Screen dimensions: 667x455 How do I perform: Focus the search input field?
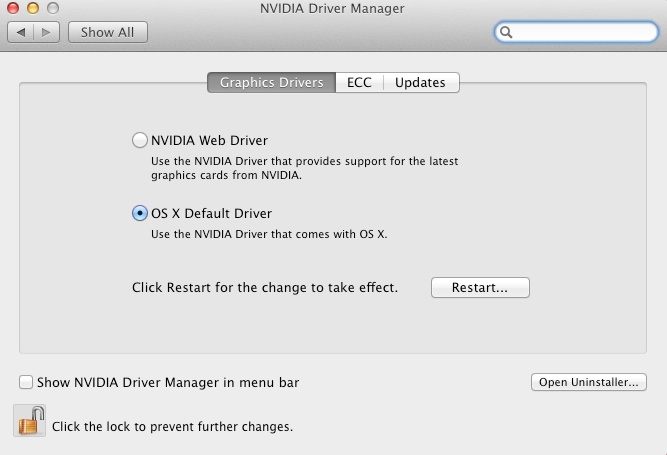pyautogui.click(x=576, y=32)
